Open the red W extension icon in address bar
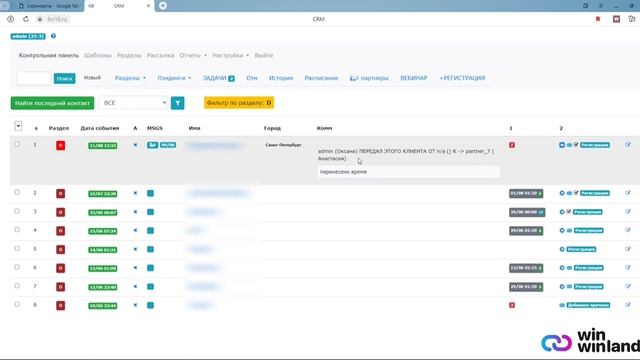 (616, 19)
